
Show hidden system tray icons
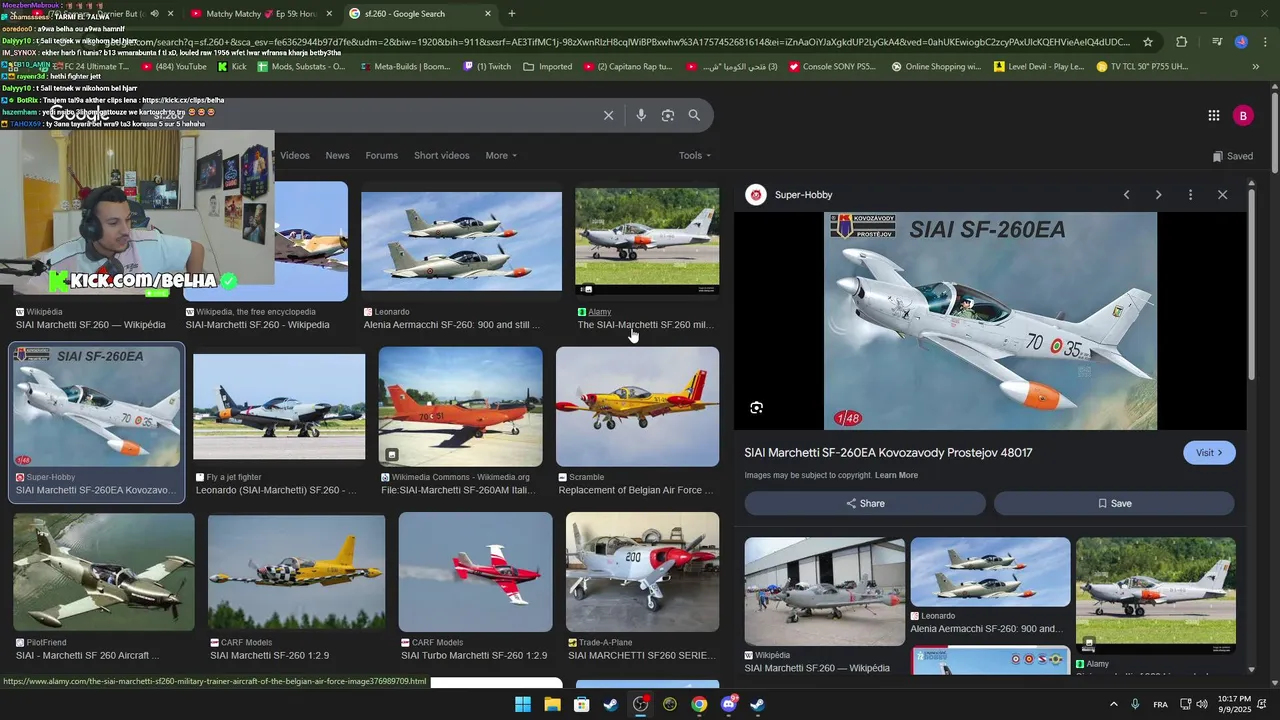click(x=1113, y=704)
